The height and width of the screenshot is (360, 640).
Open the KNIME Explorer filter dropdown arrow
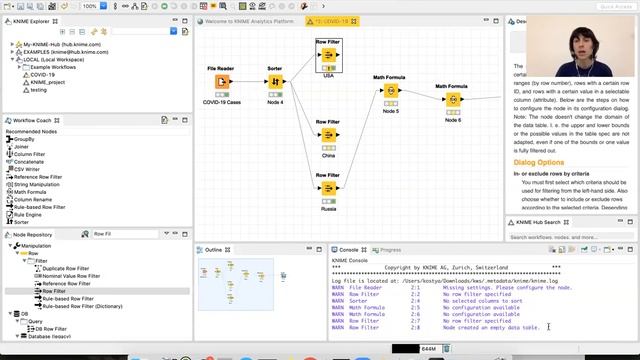173,31
